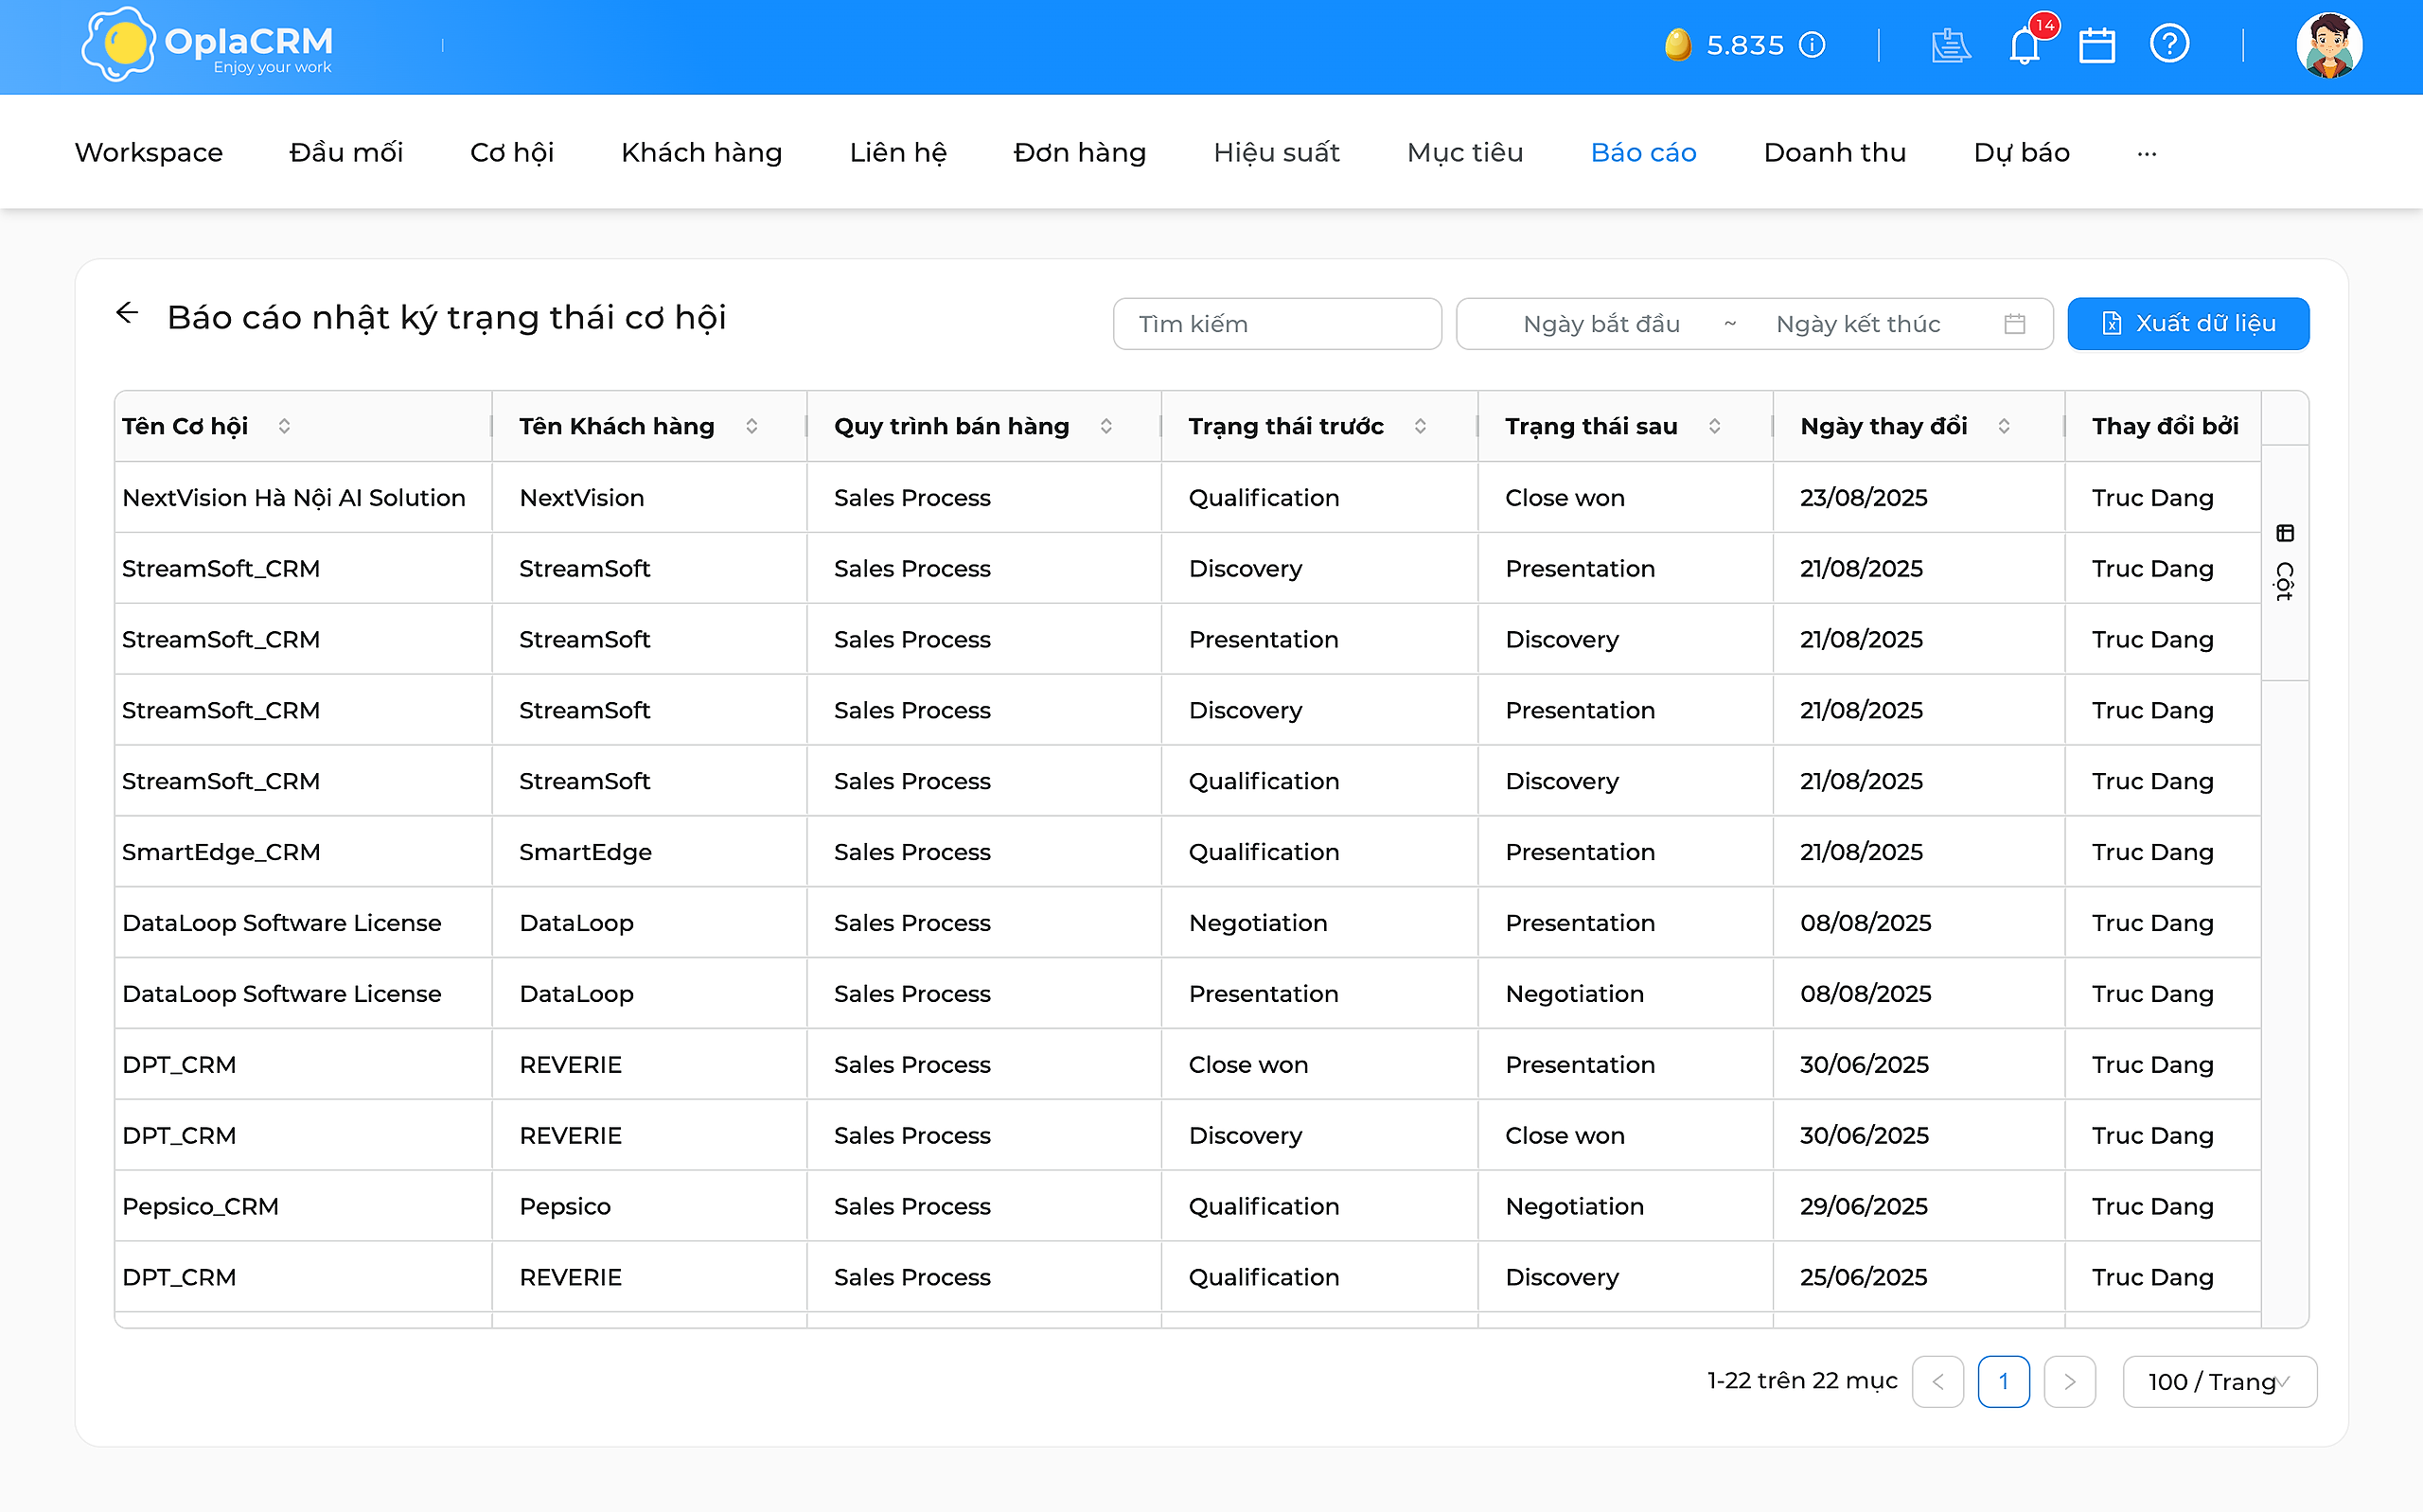Image resolution: width=2423 pixels, height=1512 pixels.
Task: Go back using the left arrow icon
Action: [x=127, y=313]
